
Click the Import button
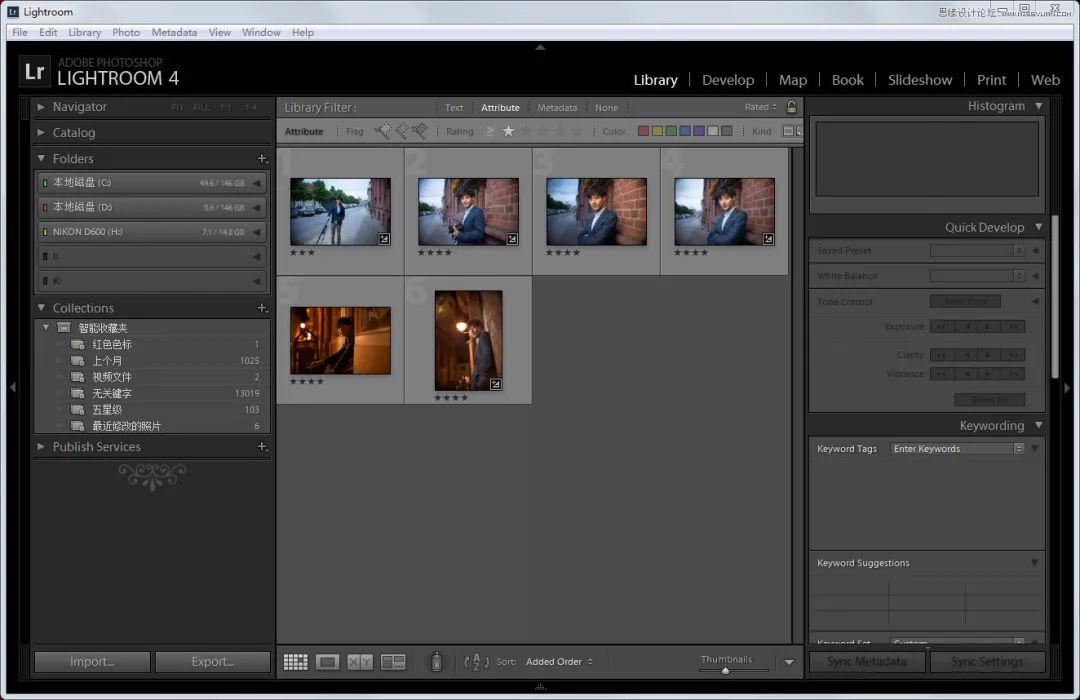[x=92, y=661]
